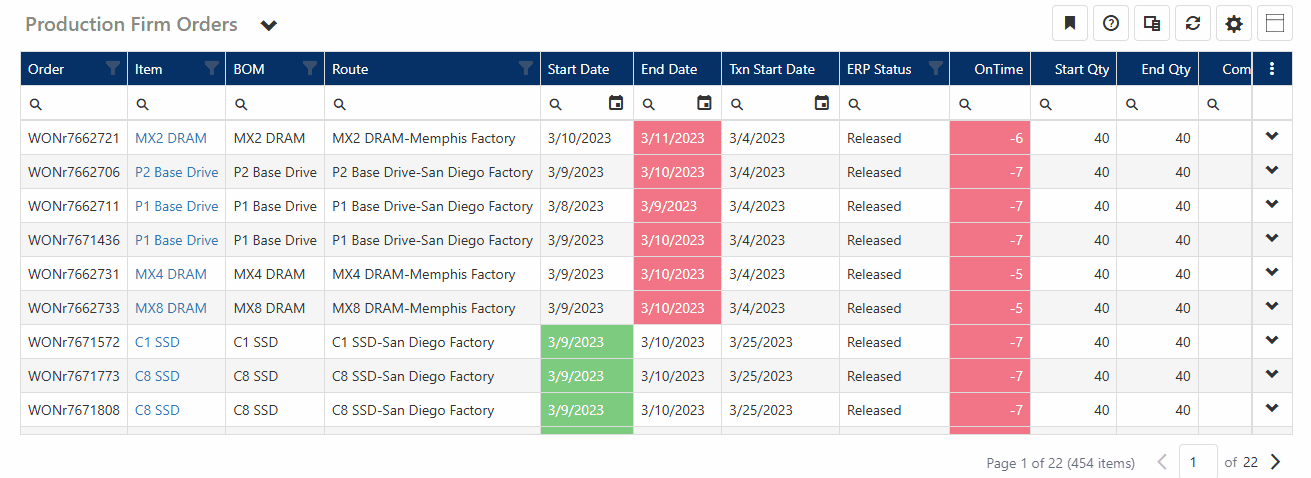Expand row details for WONr7671572
This screenshot has height=478, width=1311.
click(1272, 341)
